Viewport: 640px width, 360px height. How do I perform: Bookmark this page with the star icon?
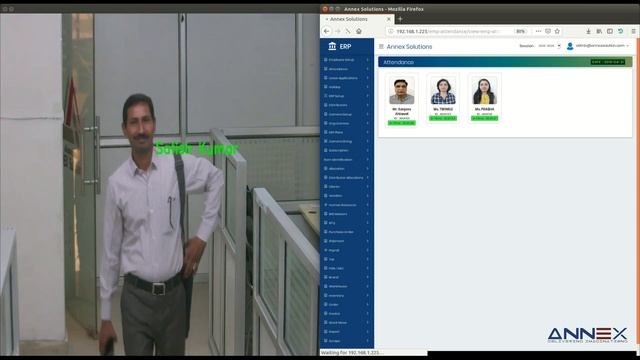pos(557,31)
